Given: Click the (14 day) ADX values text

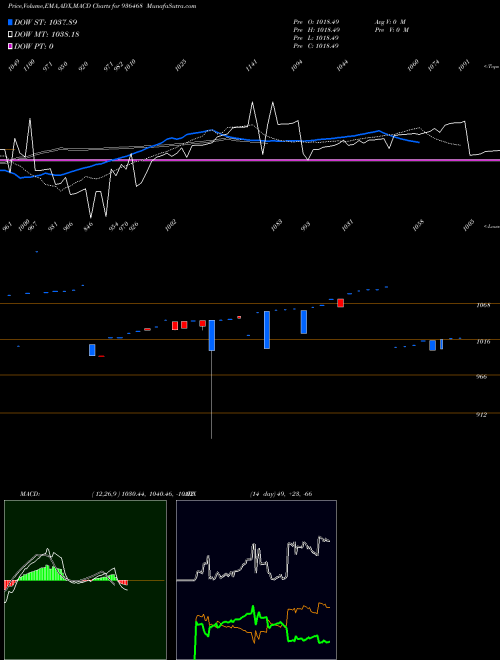Looking at the screenshot, I should [x=281, y=494].
